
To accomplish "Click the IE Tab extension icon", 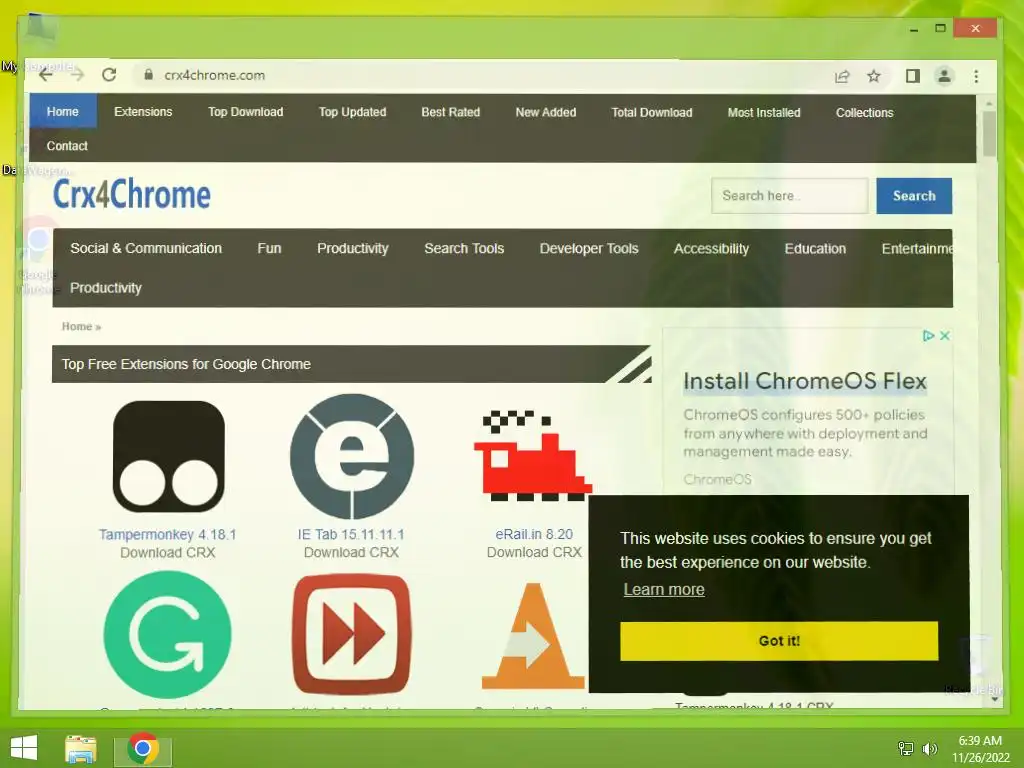I will tap(352, 456).
